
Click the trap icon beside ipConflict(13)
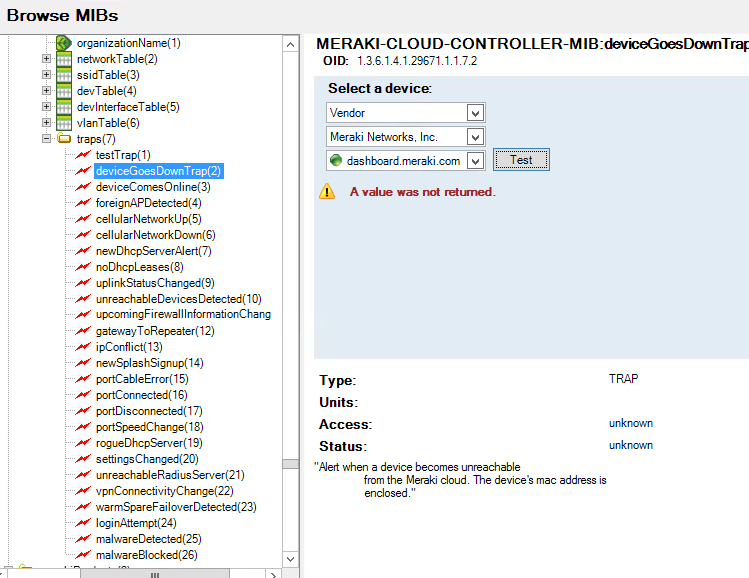pyautogui.click(x=83, y=347)
